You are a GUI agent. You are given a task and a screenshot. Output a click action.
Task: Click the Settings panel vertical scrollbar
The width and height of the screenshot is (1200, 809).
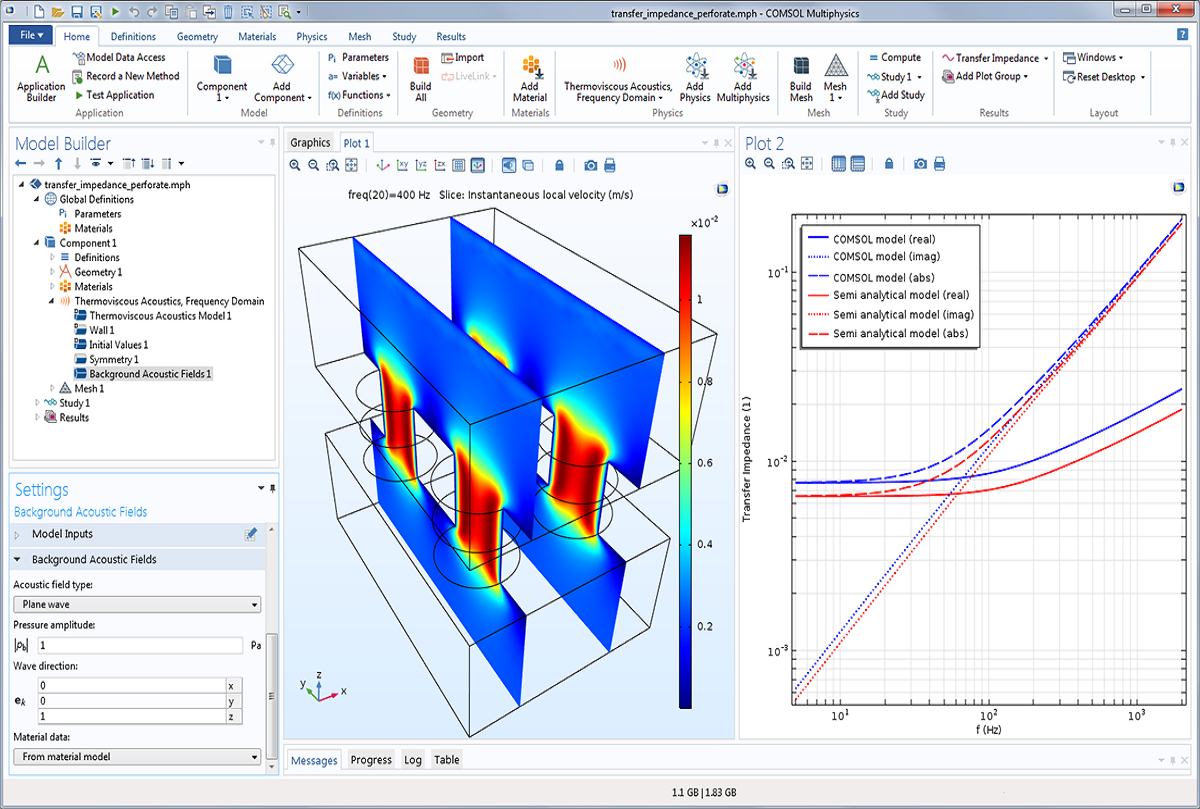click(x=274, y=697)
